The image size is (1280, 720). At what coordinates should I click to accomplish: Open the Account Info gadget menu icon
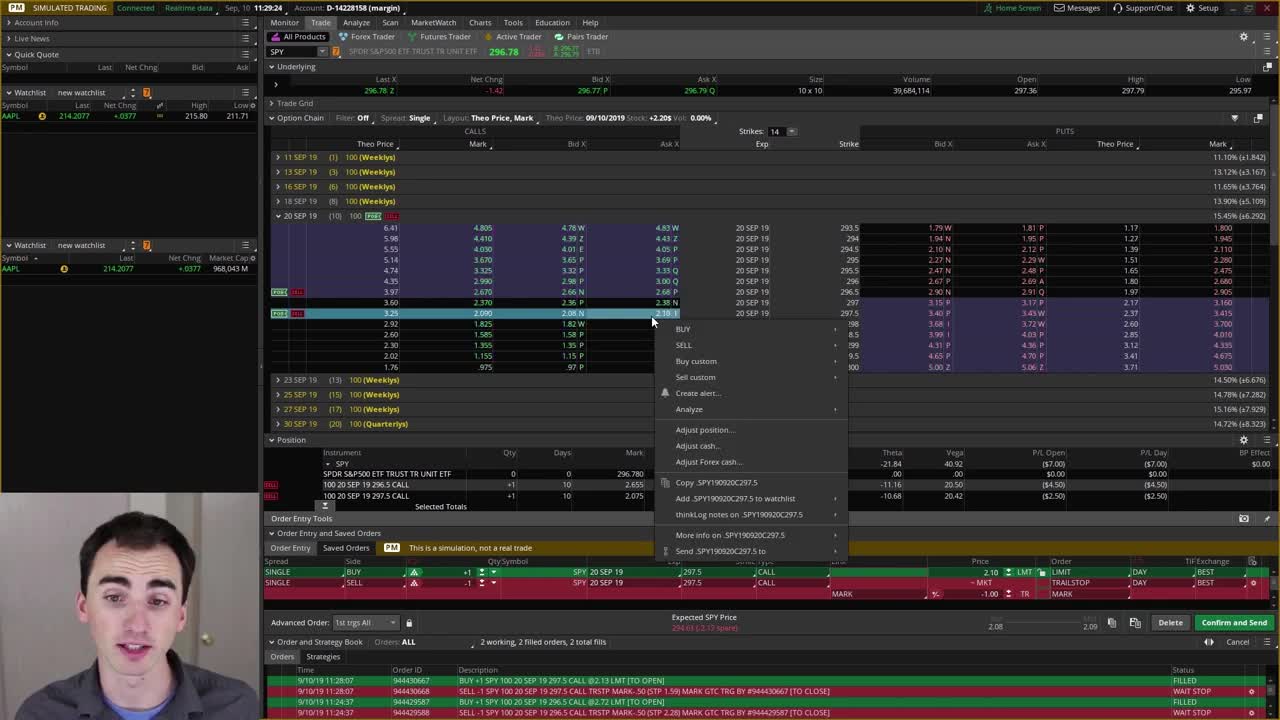pyautogui.click(x=245, y=22)
